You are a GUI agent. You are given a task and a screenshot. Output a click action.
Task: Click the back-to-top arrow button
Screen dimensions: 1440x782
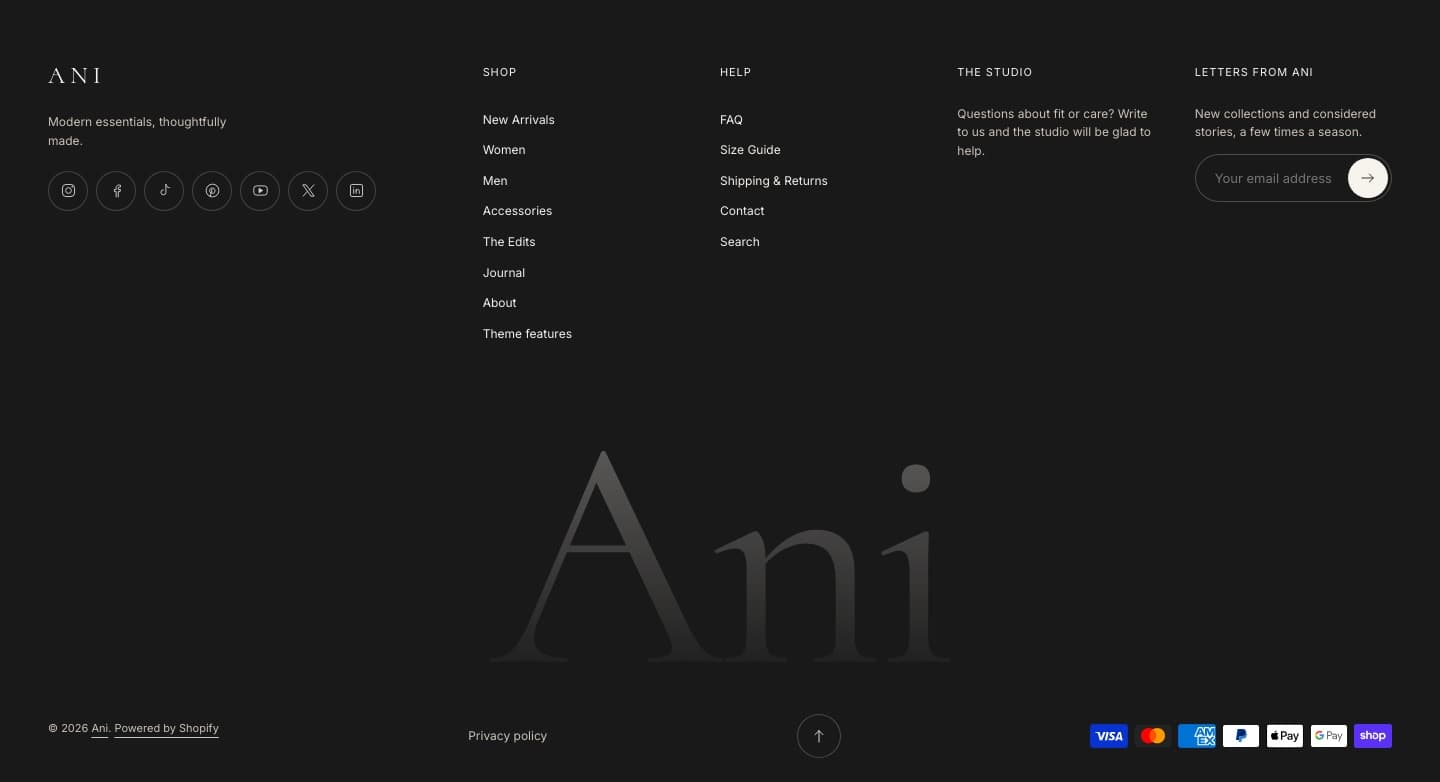819,736
